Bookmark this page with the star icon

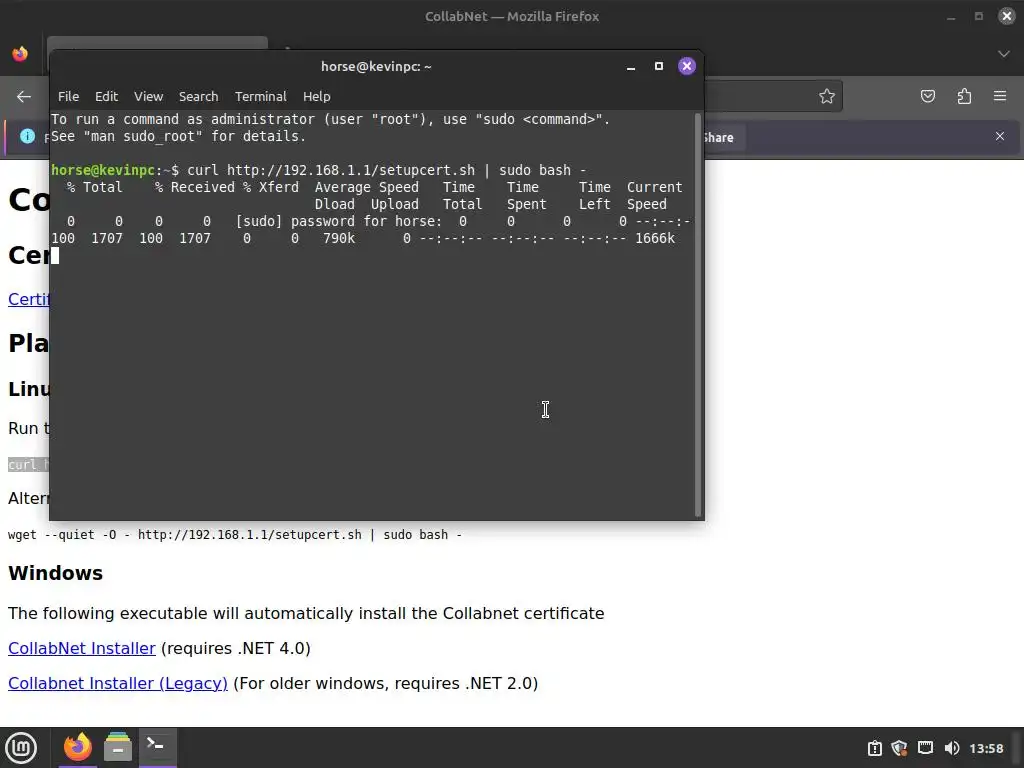click(827, 97)
